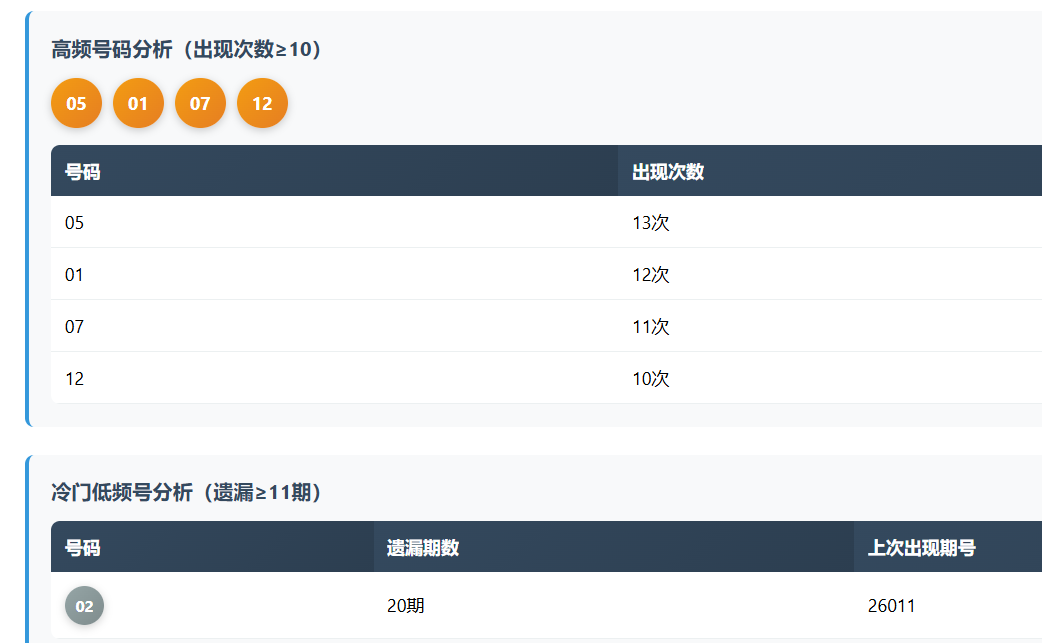The height and width of the screenshot is (643, 1042).
Task: Click the 号码 header in high-frequency table
Action: (x=83, y=171)
